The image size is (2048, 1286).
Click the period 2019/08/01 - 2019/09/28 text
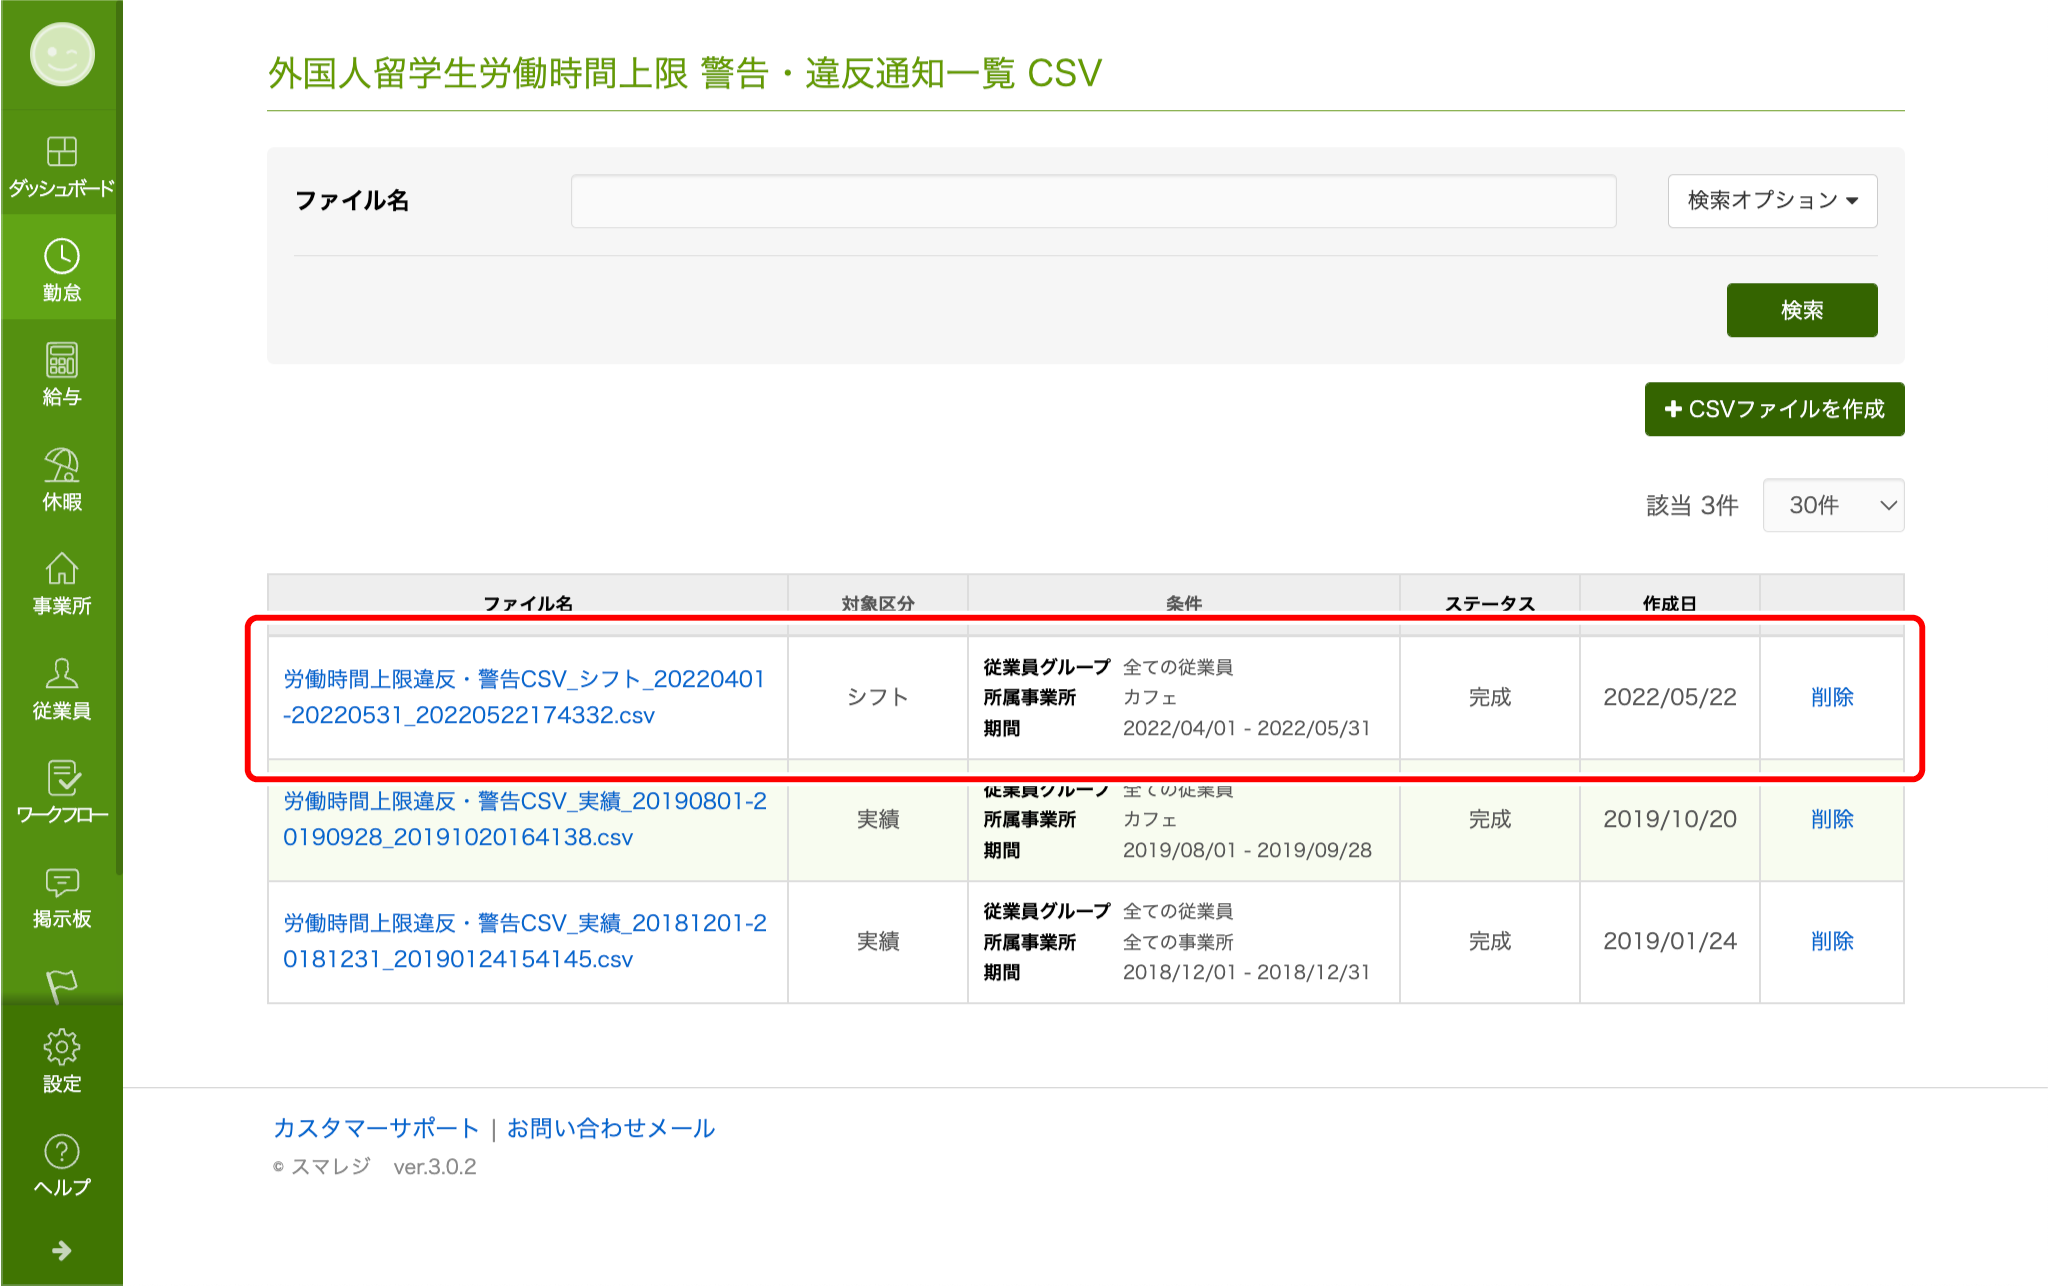[1247, 850]
